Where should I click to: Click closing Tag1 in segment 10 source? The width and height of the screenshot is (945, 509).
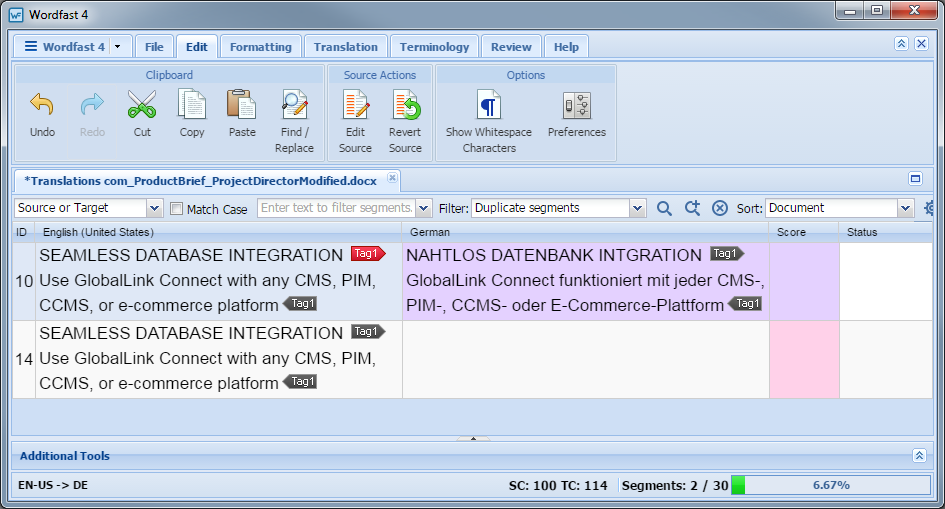(300, 304)
